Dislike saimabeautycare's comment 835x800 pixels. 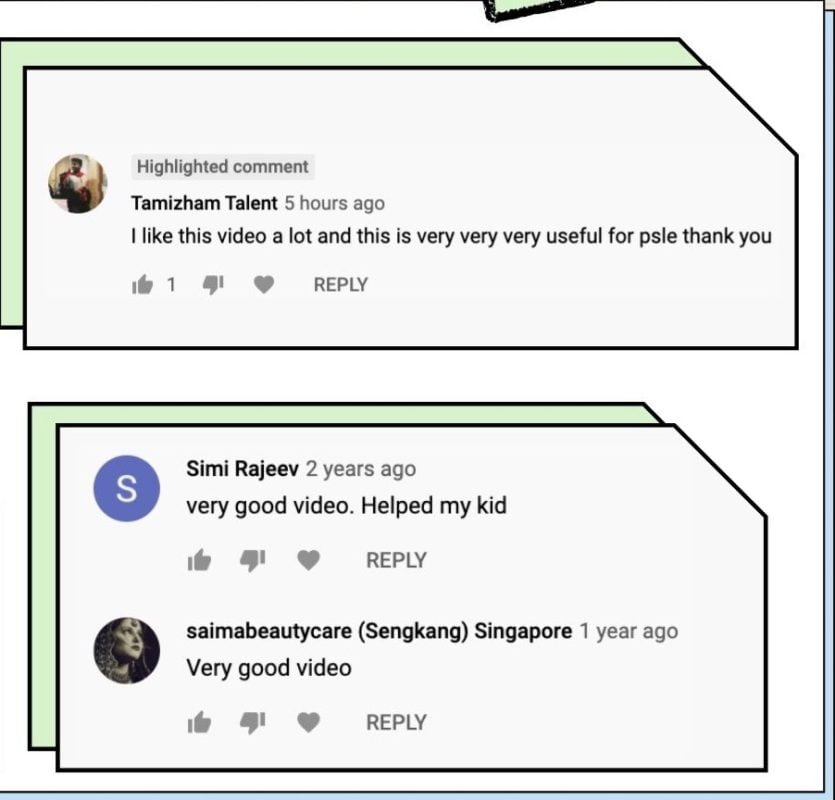point(252,723)
